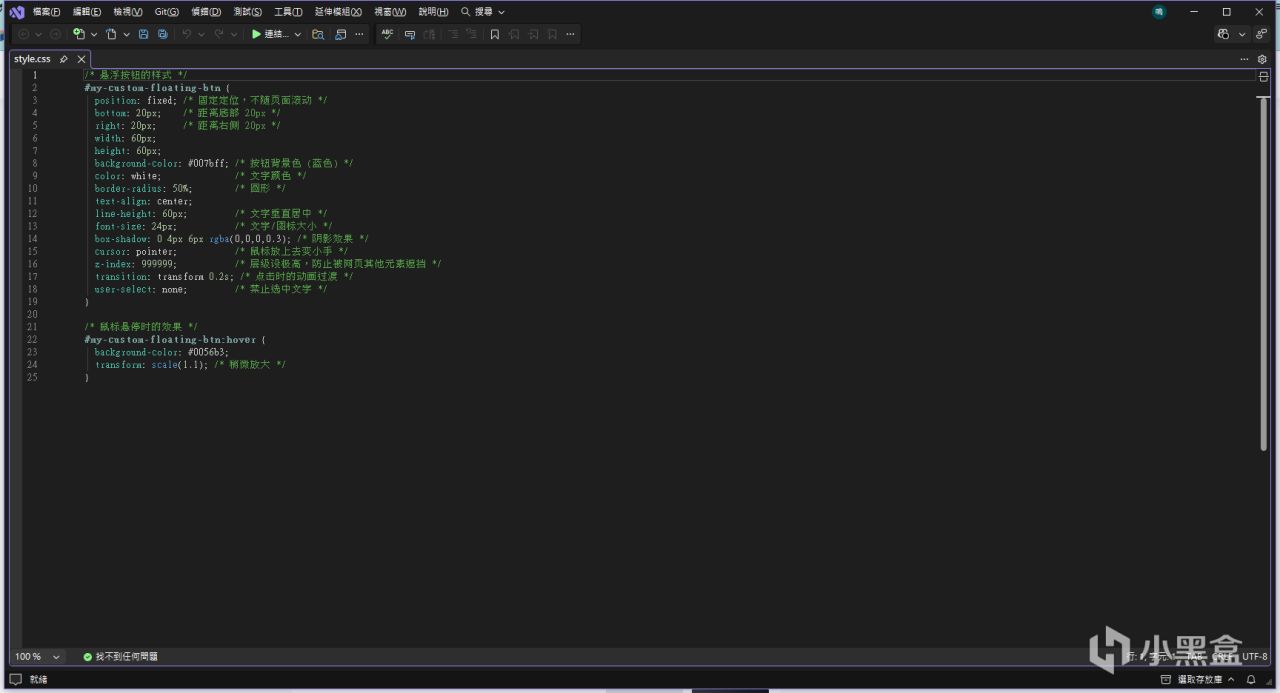The width and height of the screenshot is (1280, 693).
Task: Close the style.css tab
Action: pyautogui.click(x=81, y=59)
